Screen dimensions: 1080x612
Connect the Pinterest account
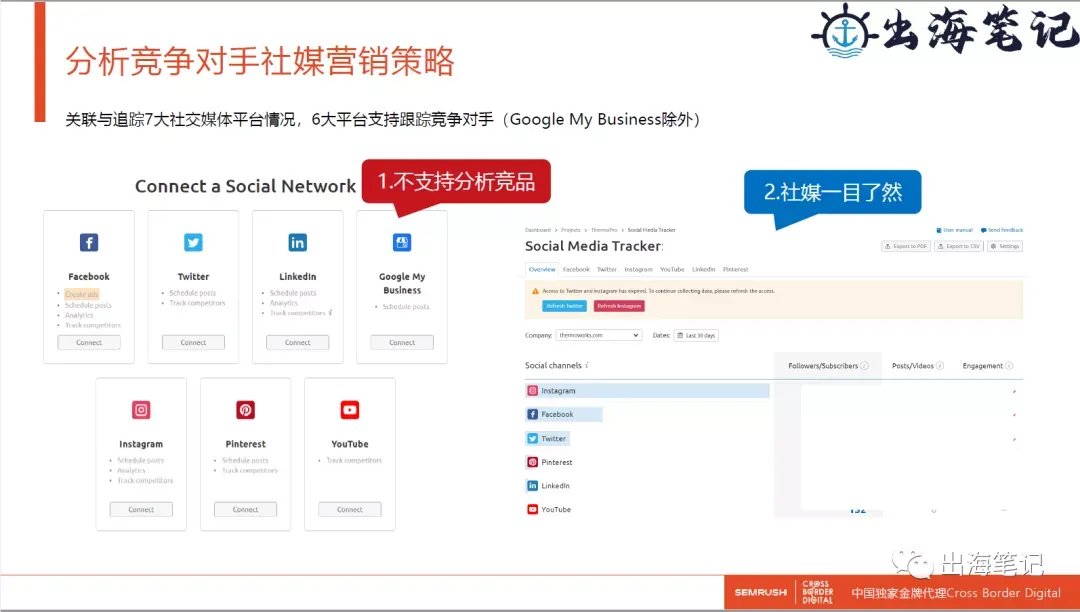pos(246,509)
